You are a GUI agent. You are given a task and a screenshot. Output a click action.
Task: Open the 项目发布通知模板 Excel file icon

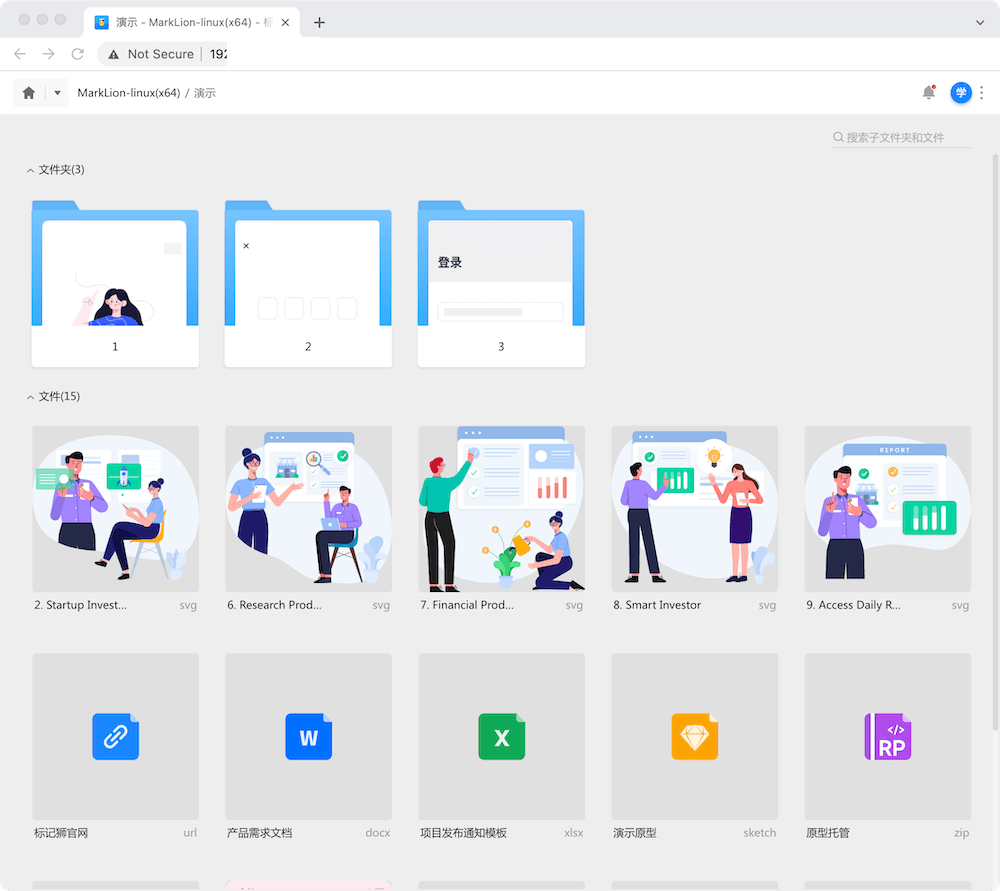501,737
